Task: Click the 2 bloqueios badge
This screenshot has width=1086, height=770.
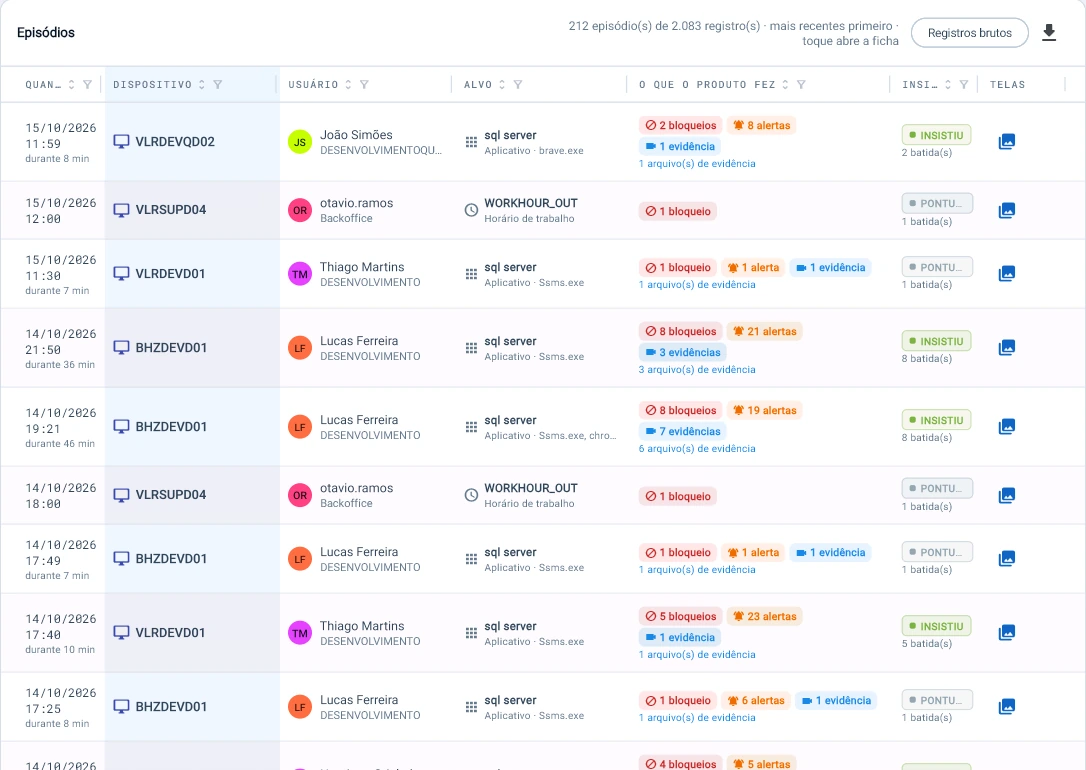Action: click(681, 125)
